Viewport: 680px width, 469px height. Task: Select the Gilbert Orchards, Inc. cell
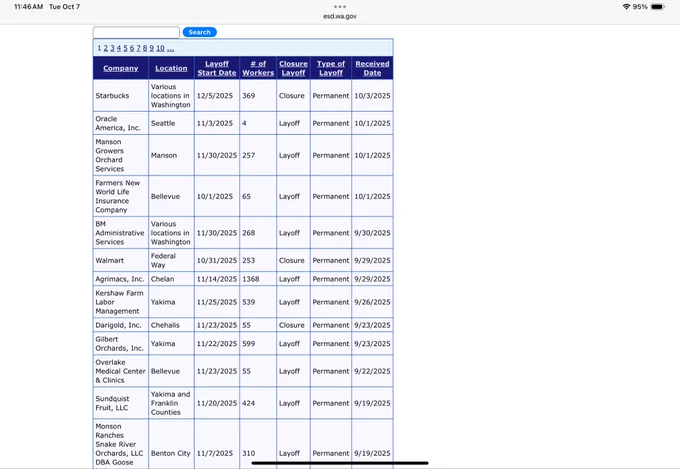(121, 344)
